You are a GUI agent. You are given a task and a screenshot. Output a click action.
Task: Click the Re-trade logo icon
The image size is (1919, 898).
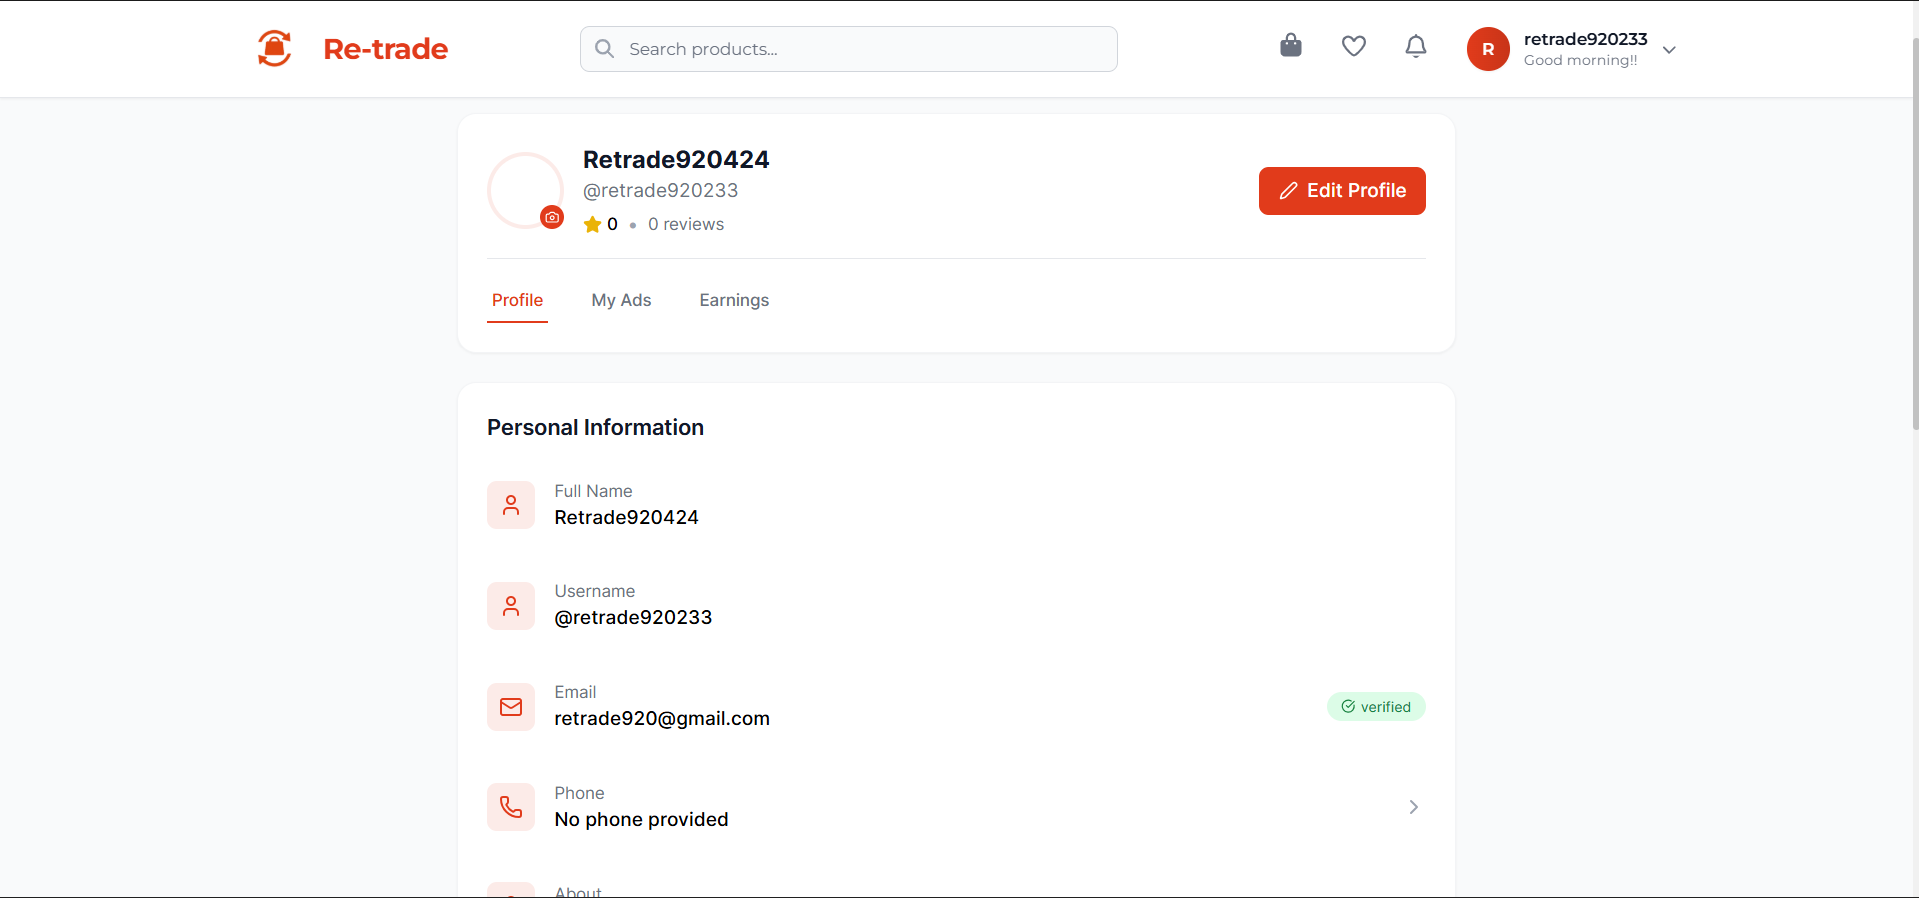[274, 48]
